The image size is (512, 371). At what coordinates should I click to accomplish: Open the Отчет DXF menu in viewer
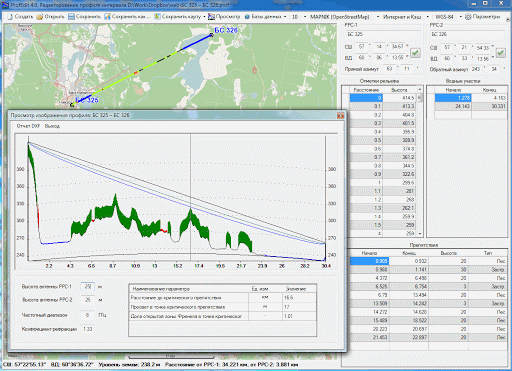pos(28,126)
